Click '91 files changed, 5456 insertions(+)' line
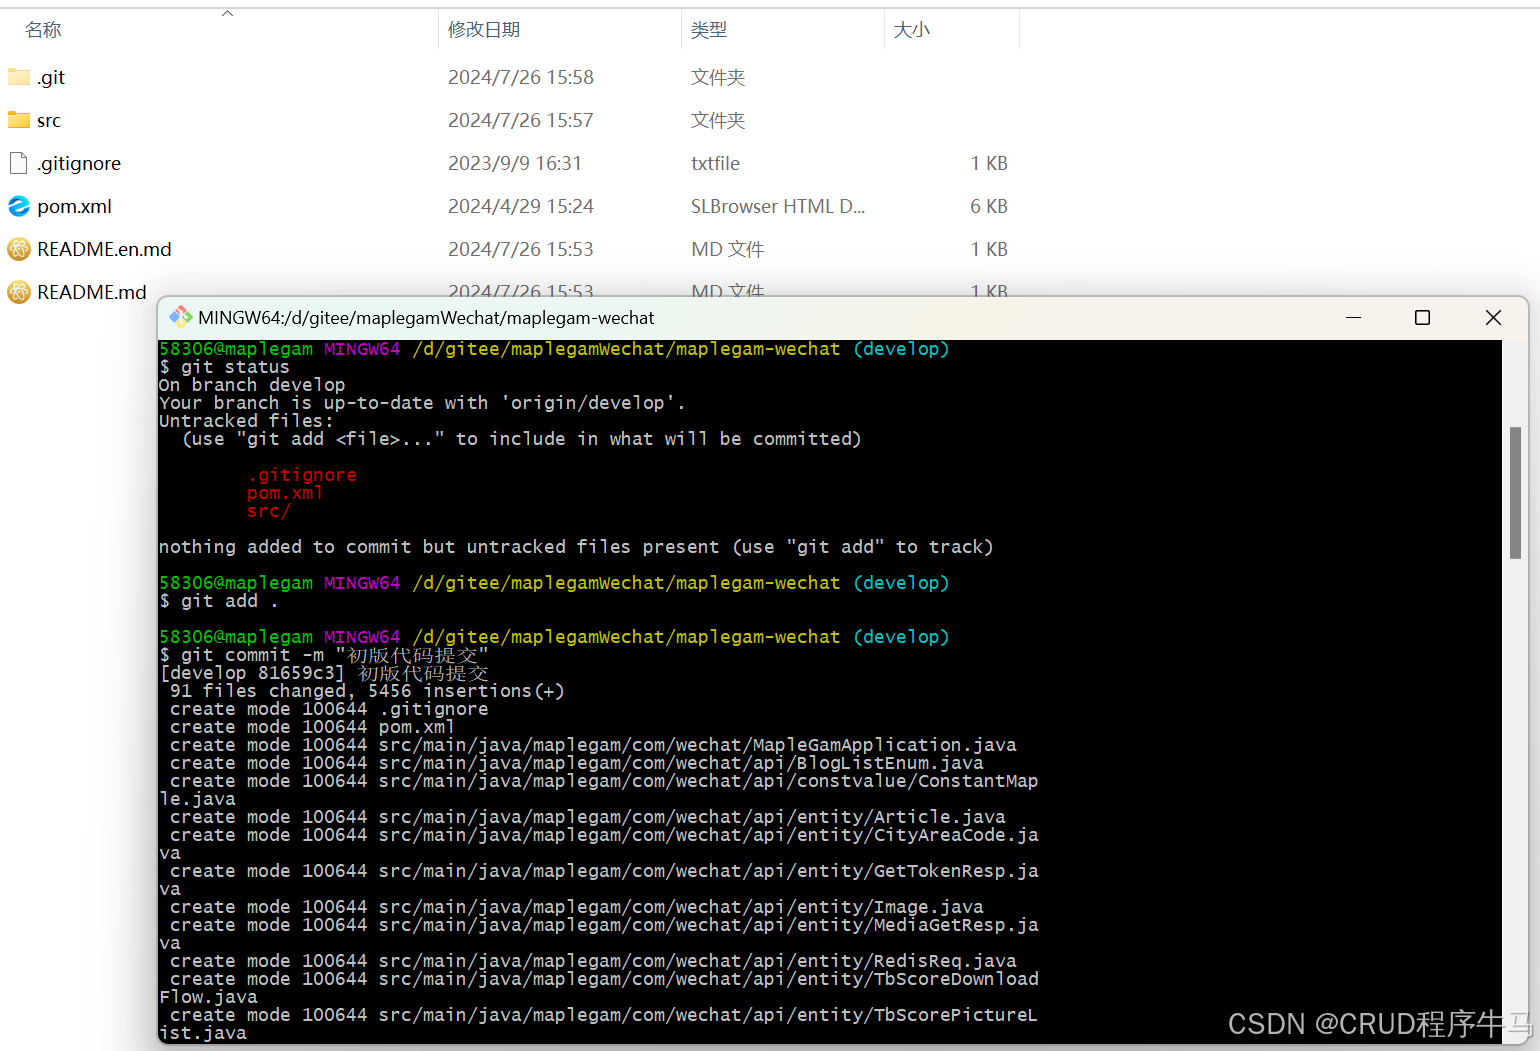1540x1051 pixels. pyautogui.click(x=367, y=691)
